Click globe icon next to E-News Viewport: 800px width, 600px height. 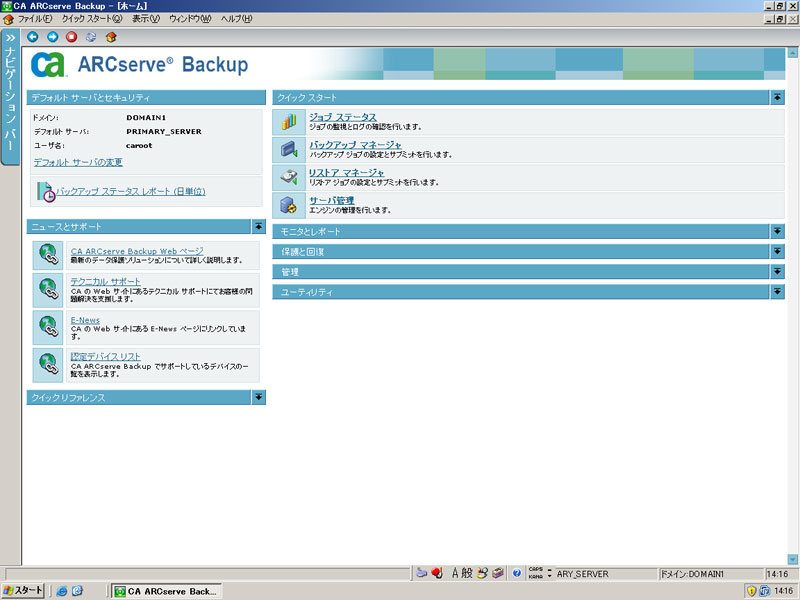[x=48, y=327]
